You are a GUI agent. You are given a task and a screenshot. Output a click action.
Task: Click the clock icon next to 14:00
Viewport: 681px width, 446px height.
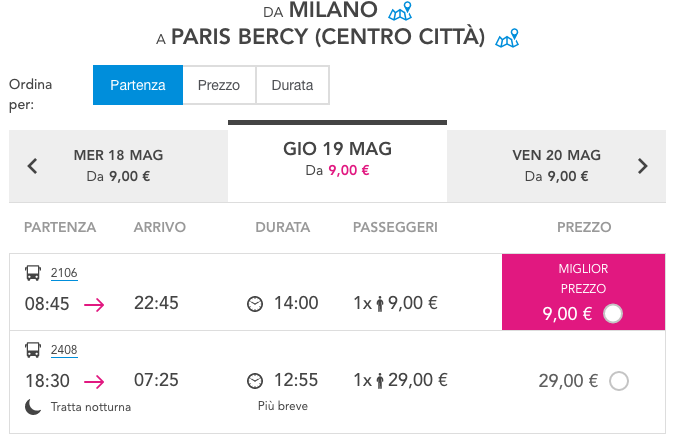(255, 304)
